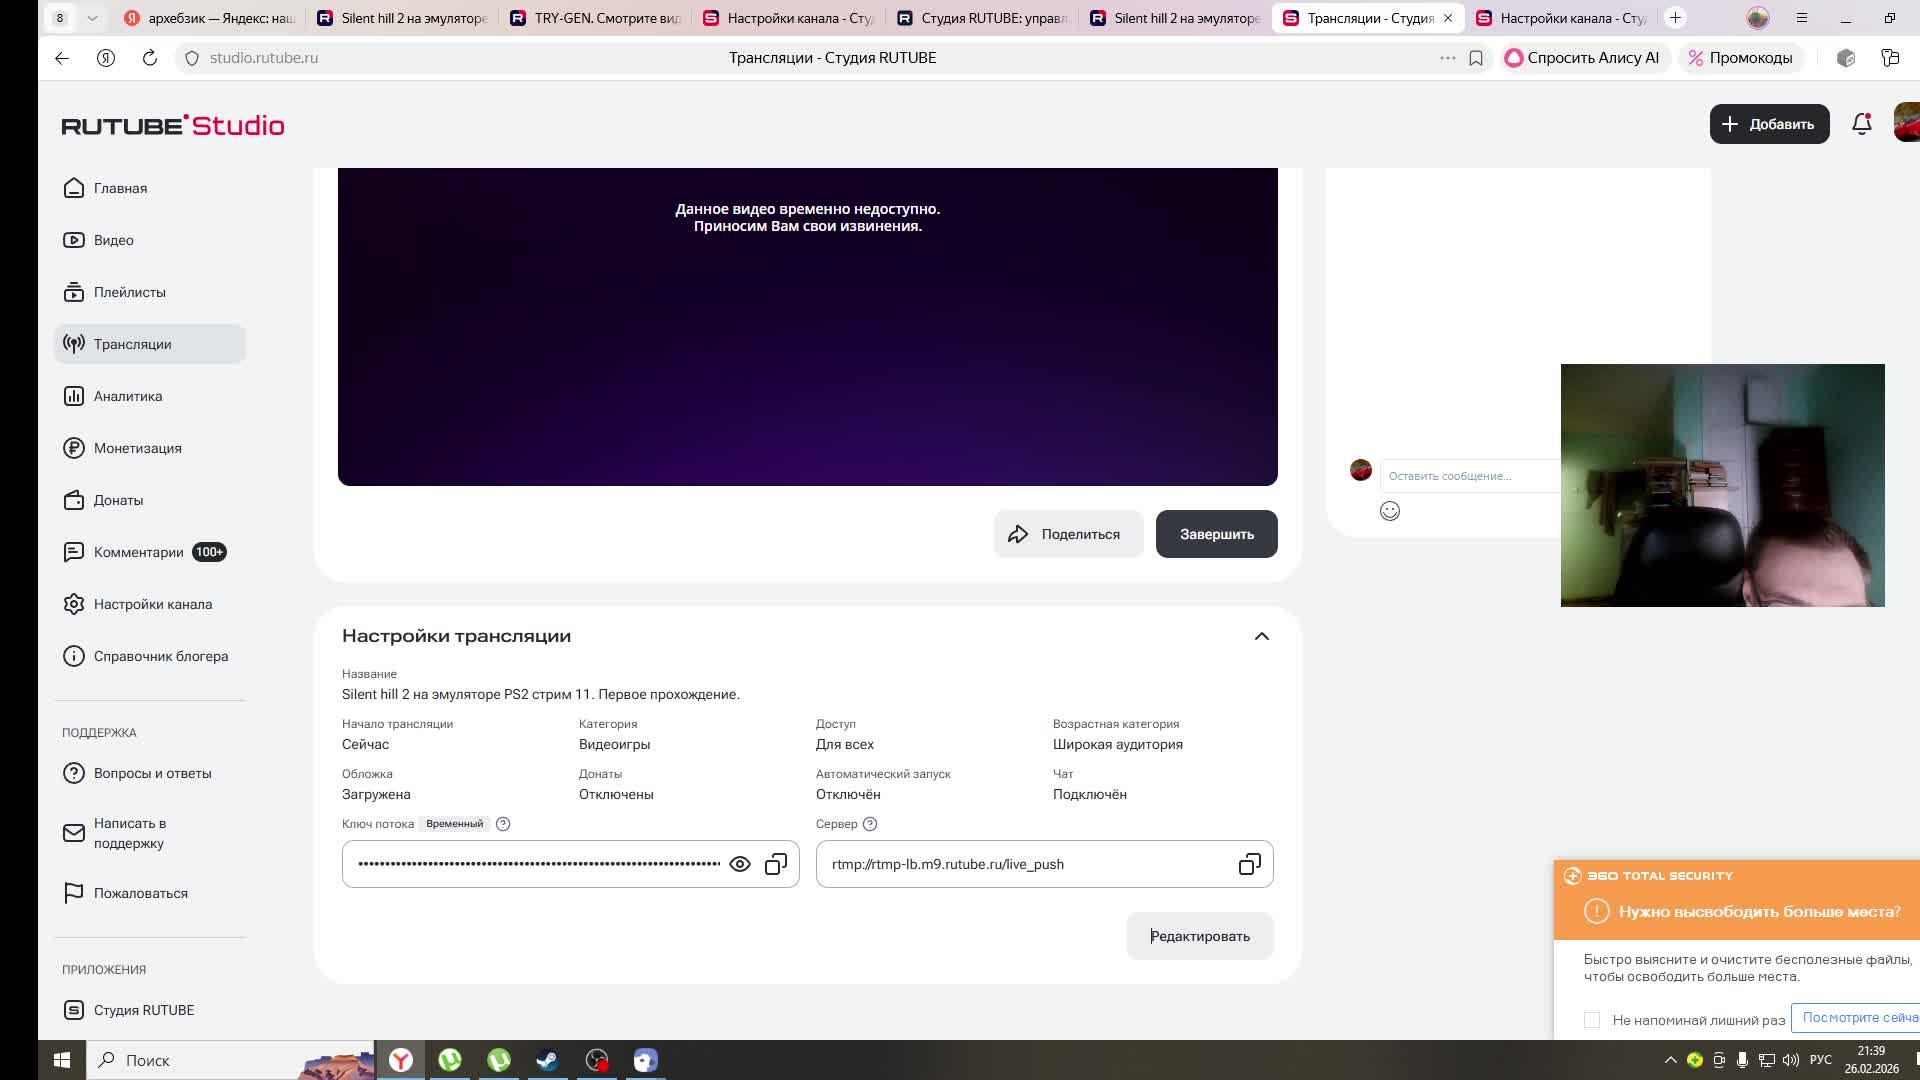This screenshot has height=1080, width=1920.
Task: Reveal the stream key with eye icon
Action: [740, 864]
